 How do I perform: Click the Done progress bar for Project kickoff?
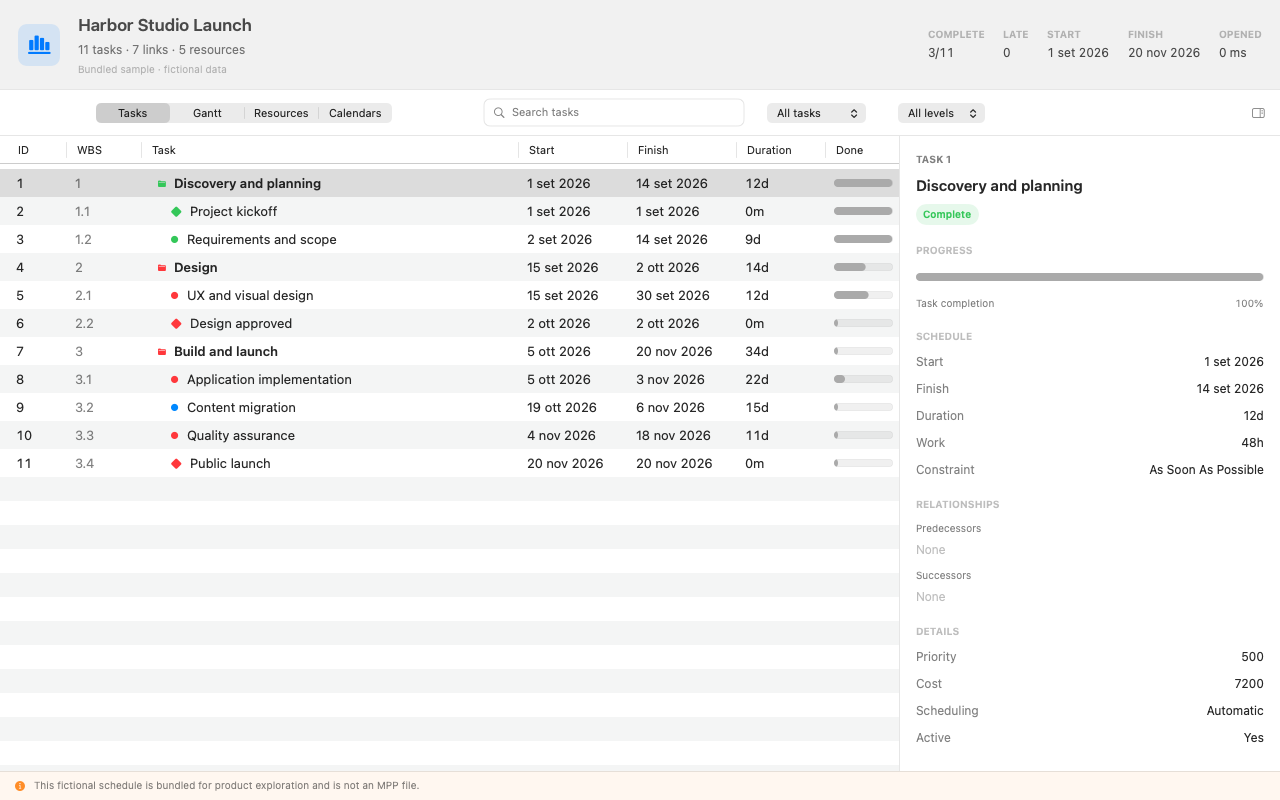[x=863, y=212]
